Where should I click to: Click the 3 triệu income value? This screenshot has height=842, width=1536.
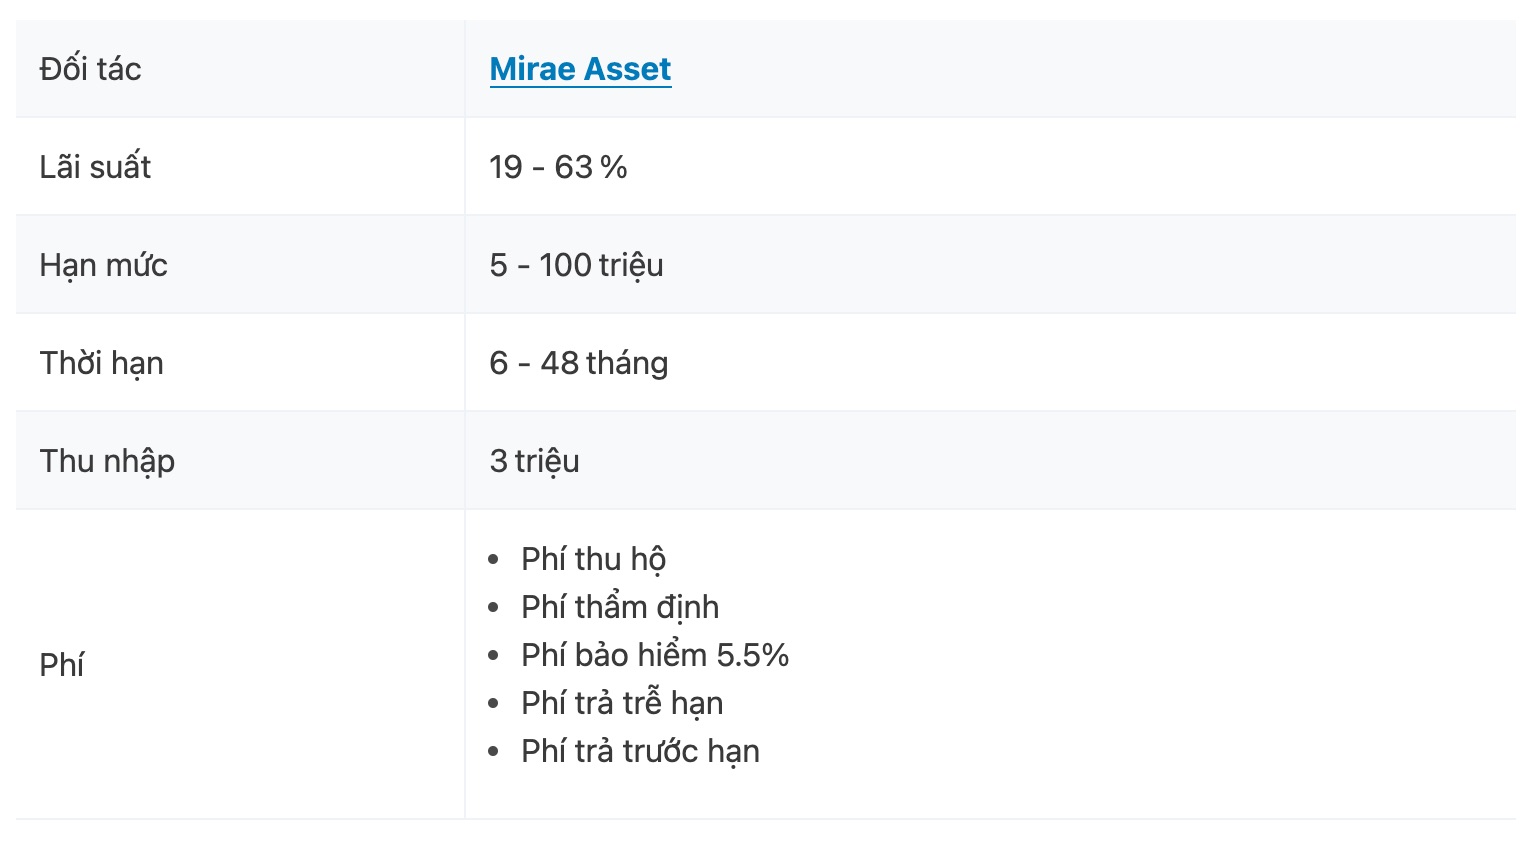click(534, 461)
